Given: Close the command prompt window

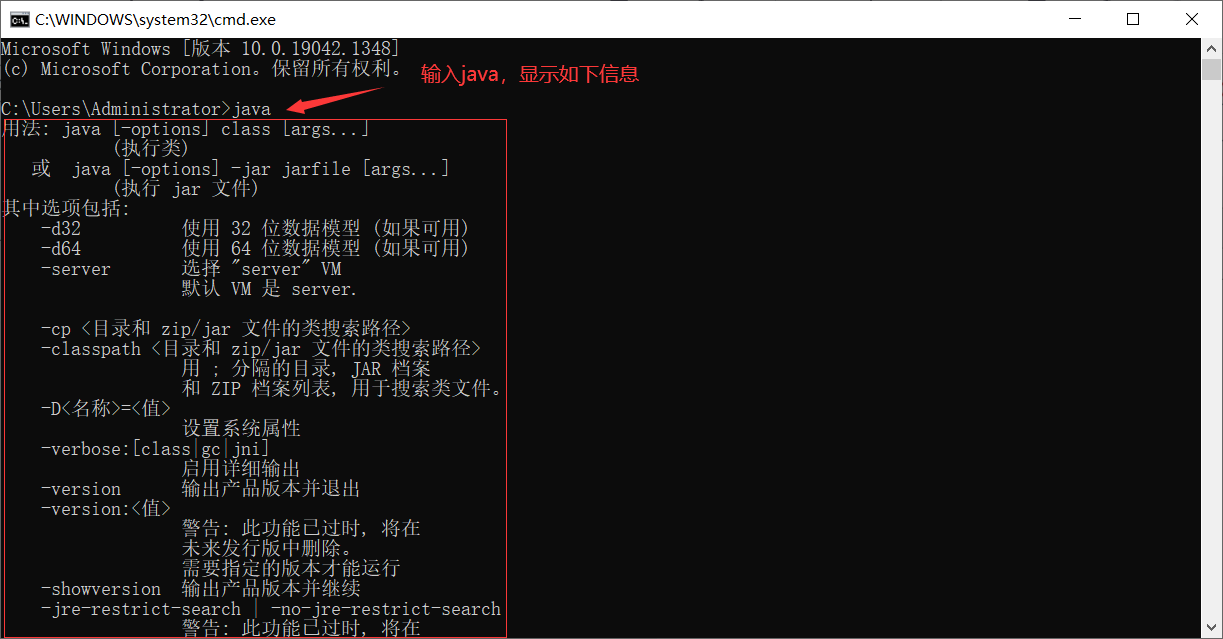Looking at the screenshot, I should (1192, 19).
